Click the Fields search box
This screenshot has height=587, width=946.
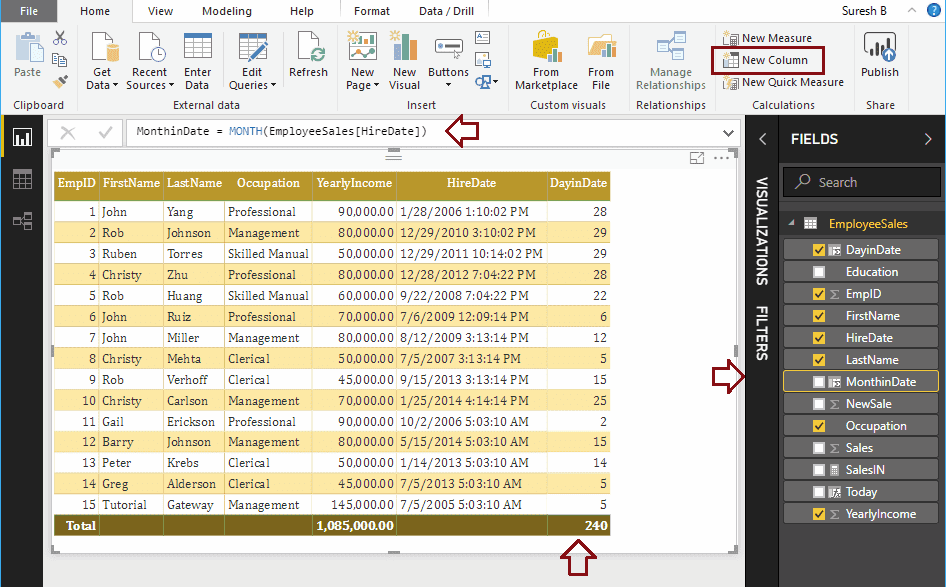(861, 182)
